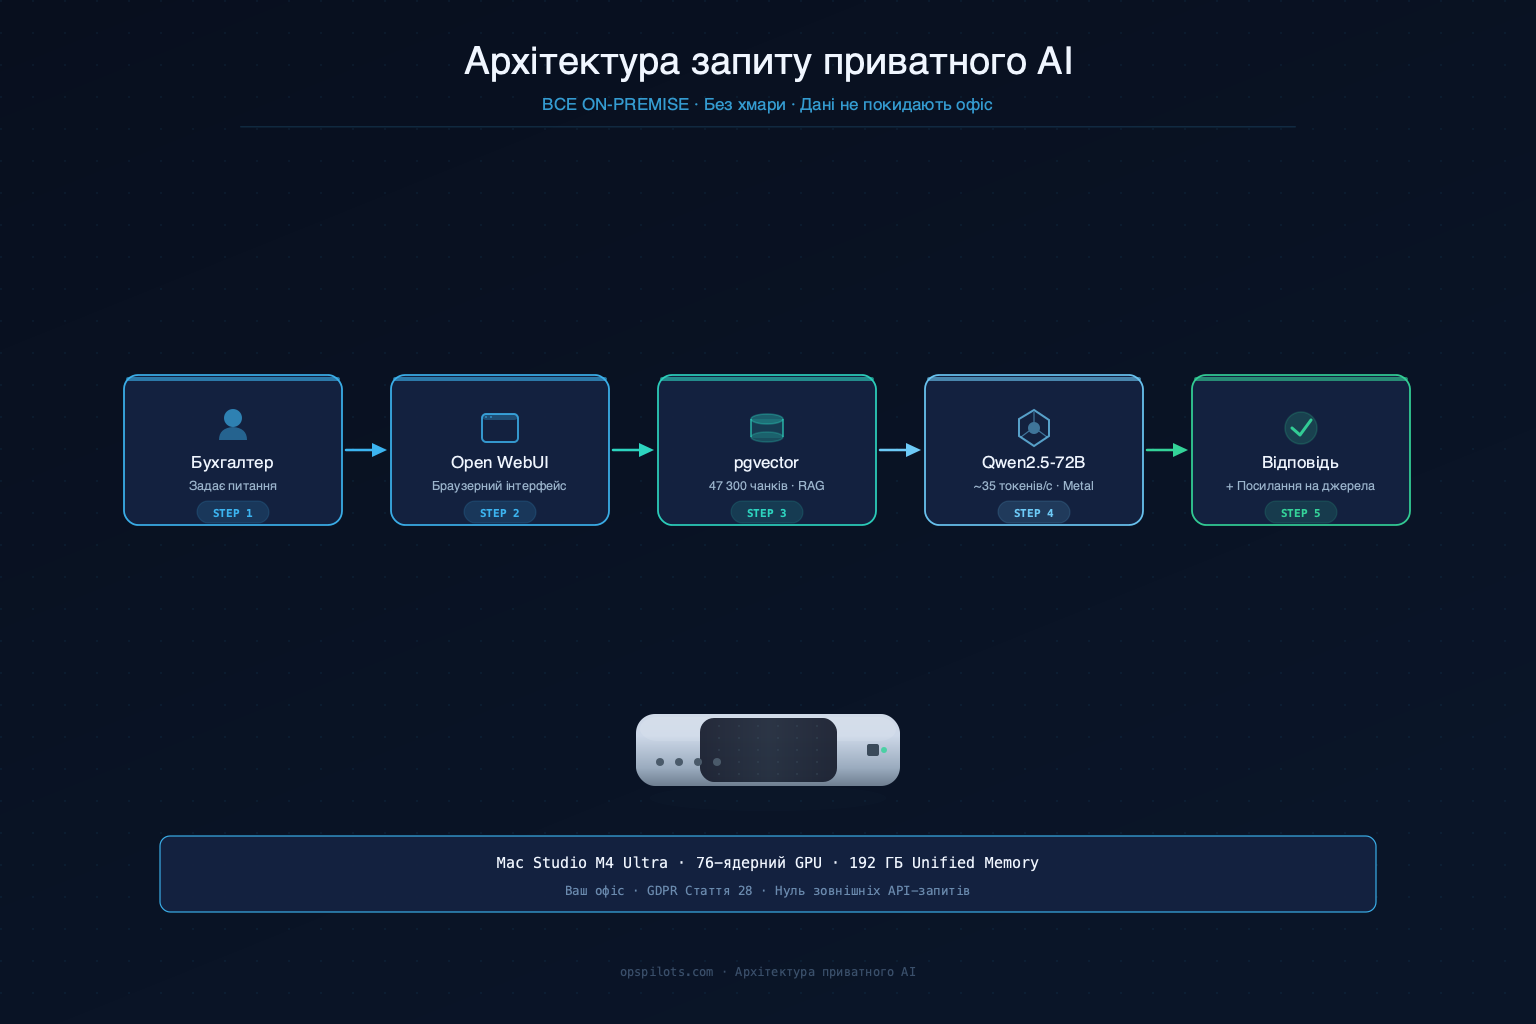
Task: Click the Open WebUI browser window icon
Action: [500, 428]
